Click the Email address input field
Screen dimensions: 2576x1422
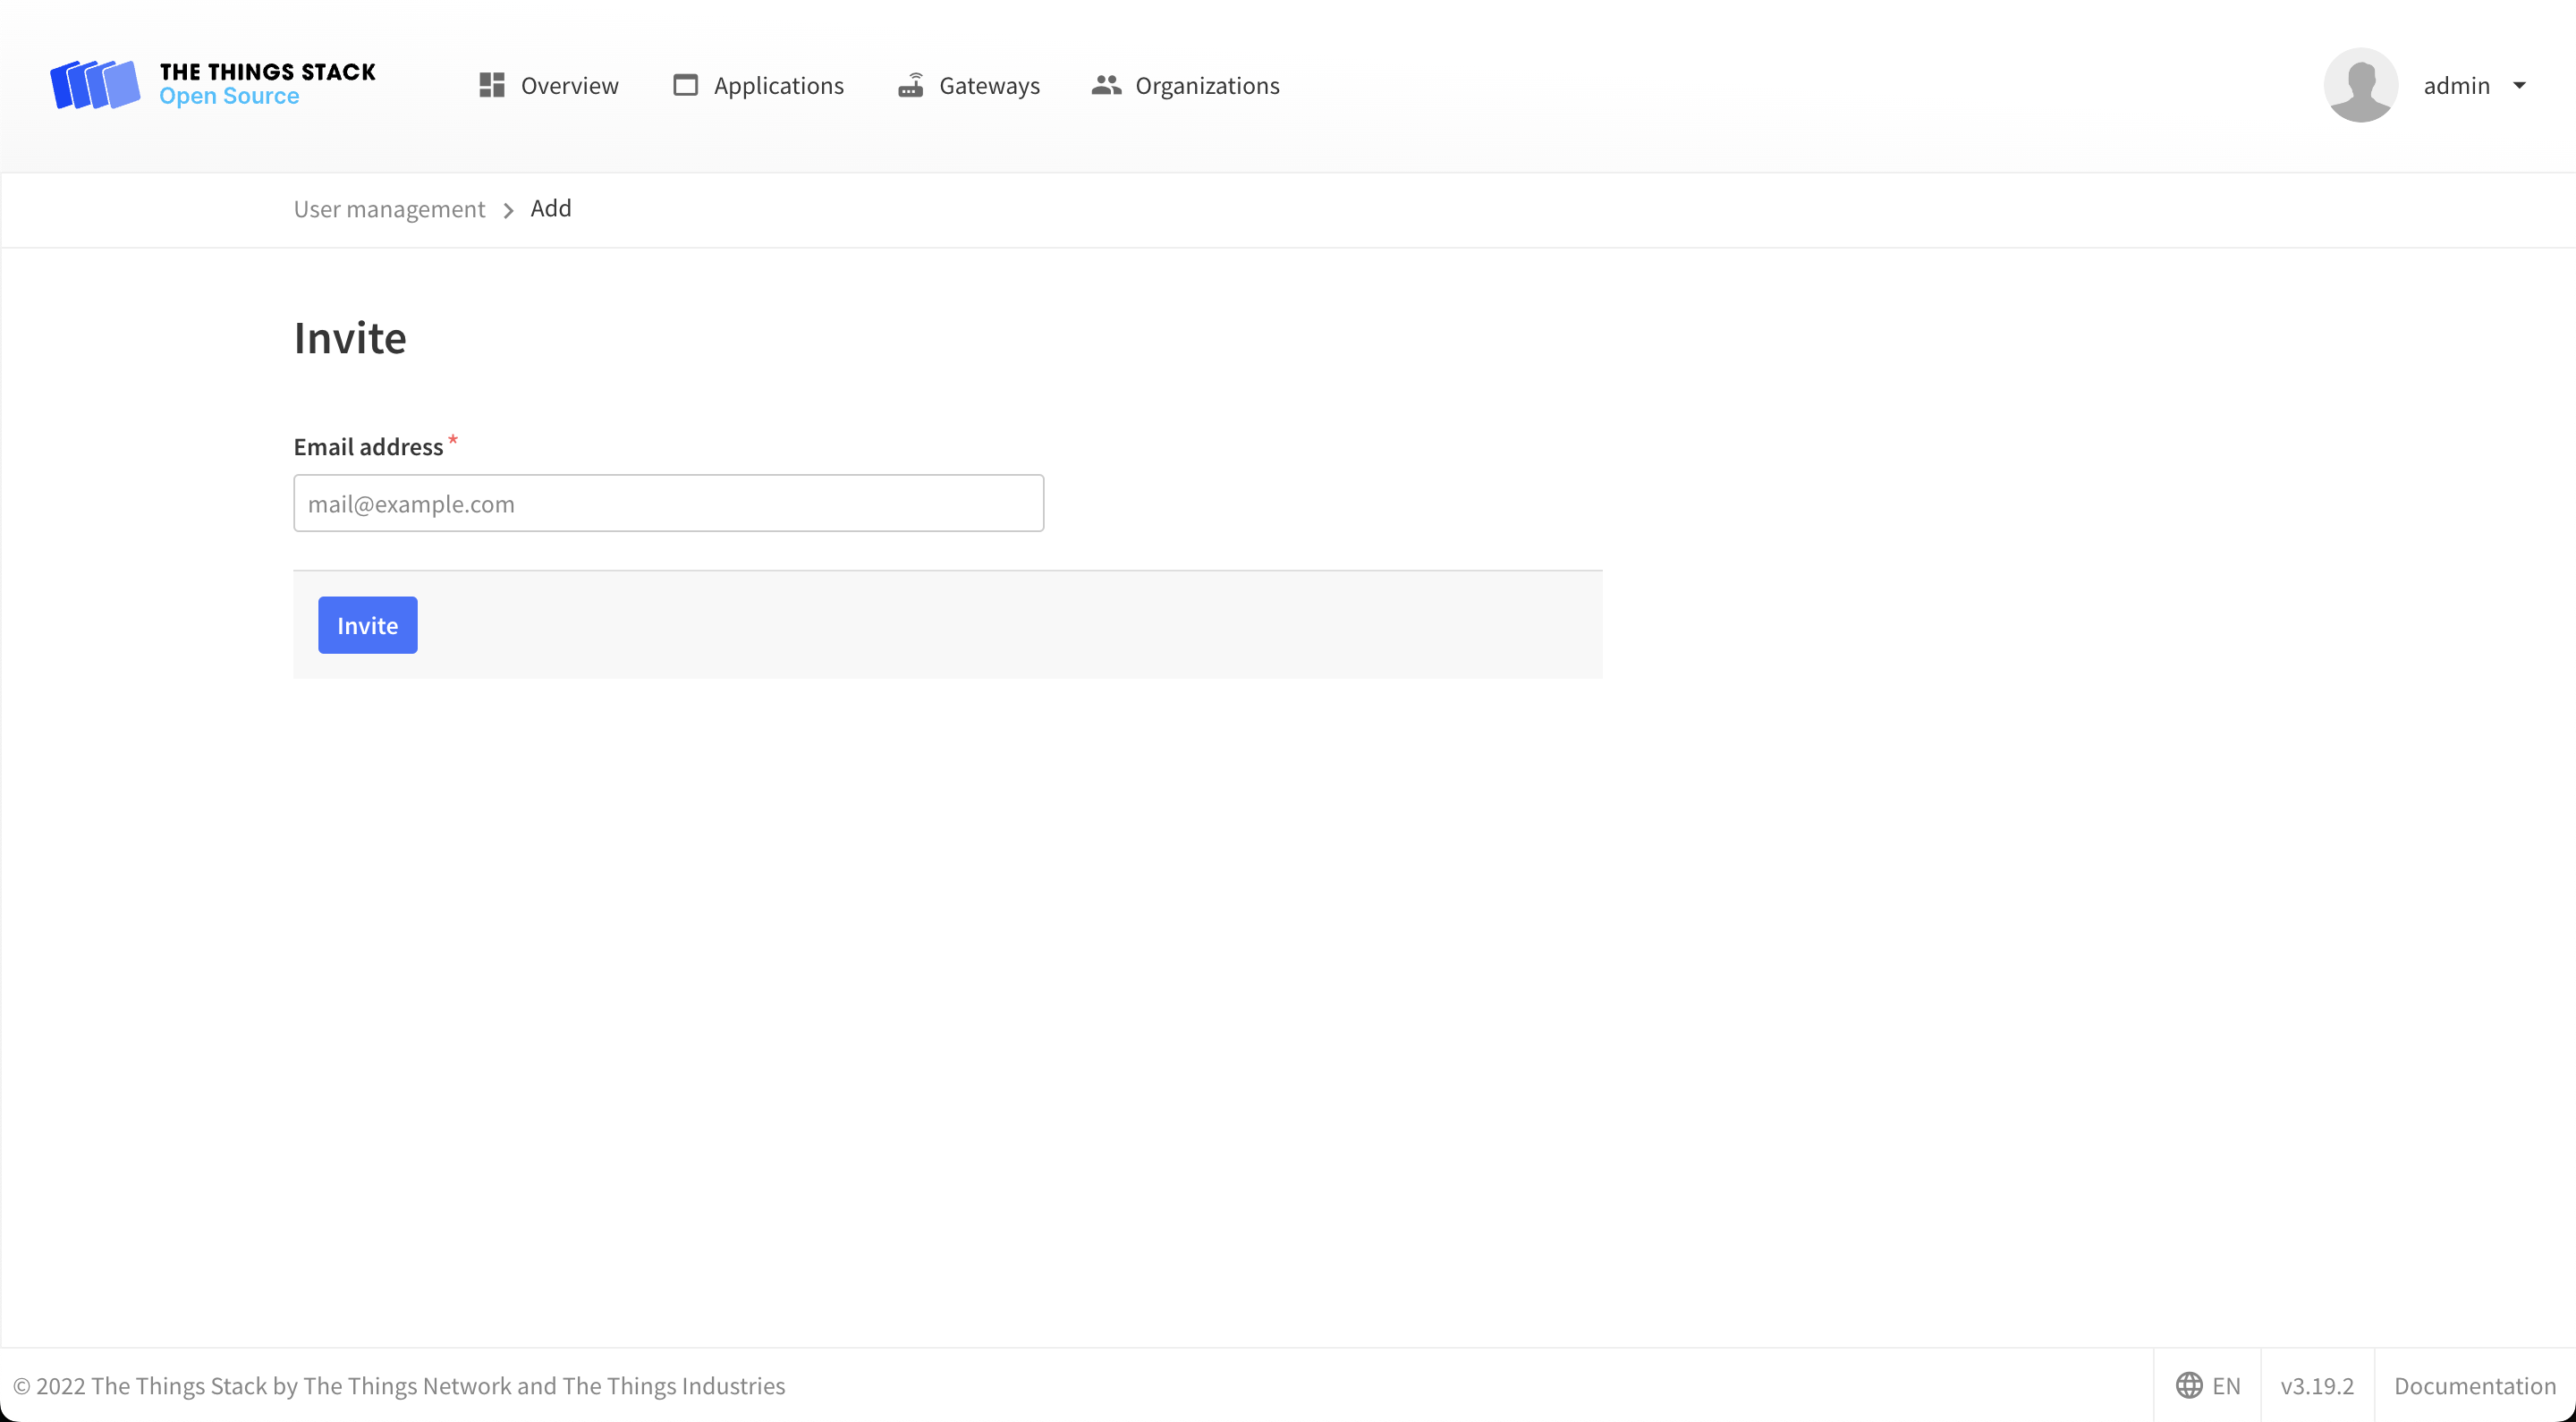tap(668, 503)
